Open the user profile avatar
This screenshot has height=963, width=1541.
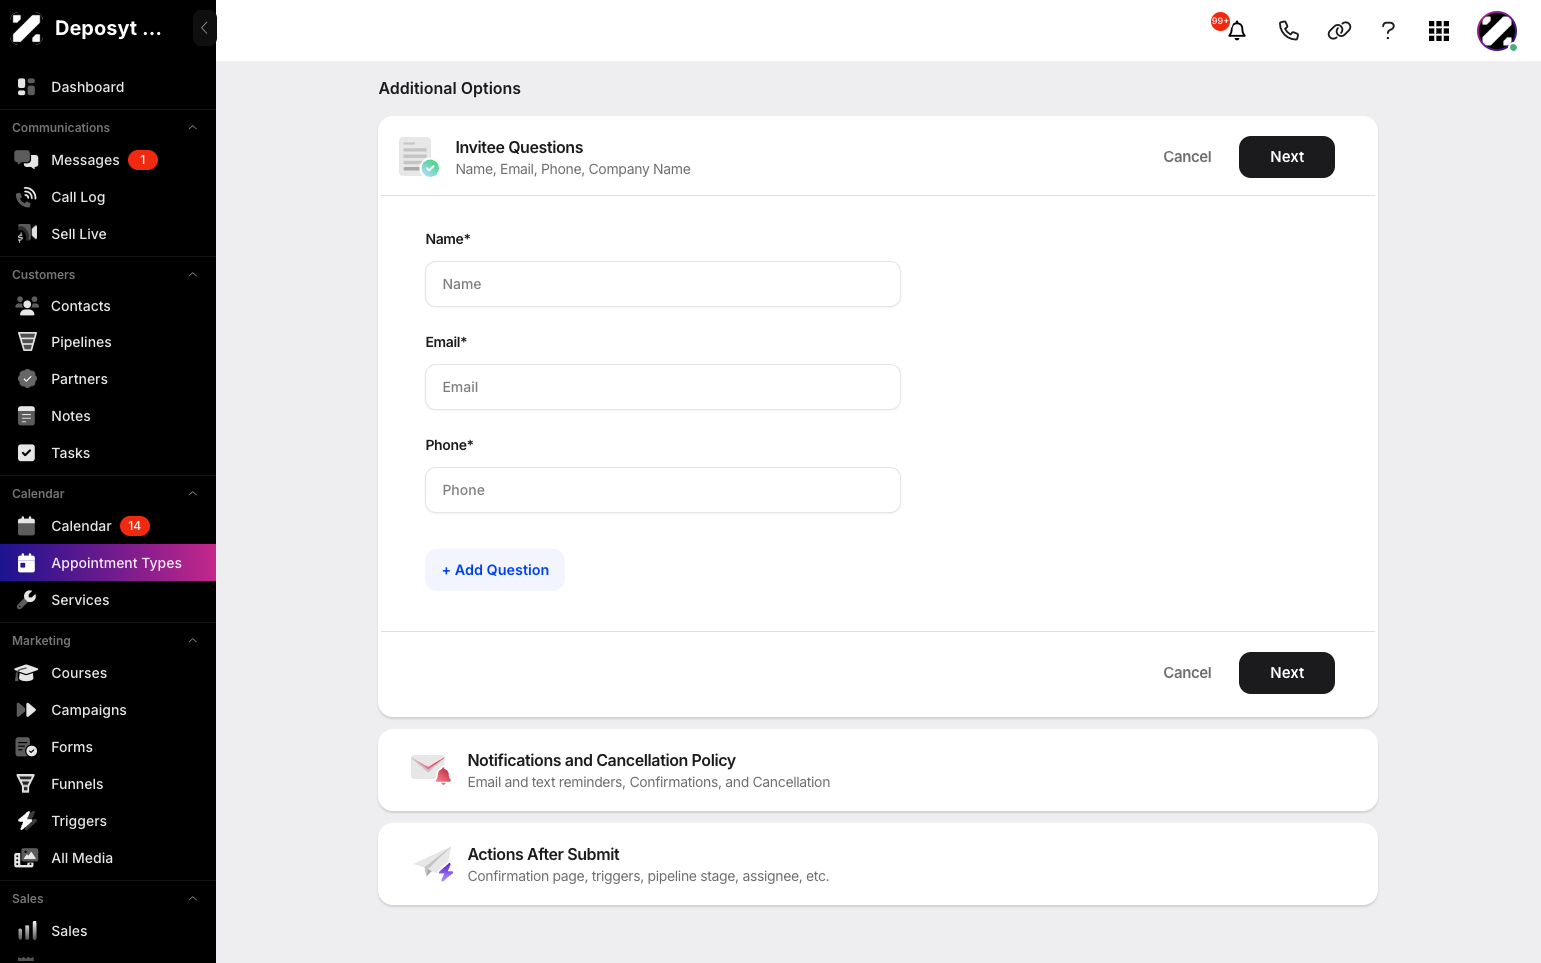point(1497,31)
